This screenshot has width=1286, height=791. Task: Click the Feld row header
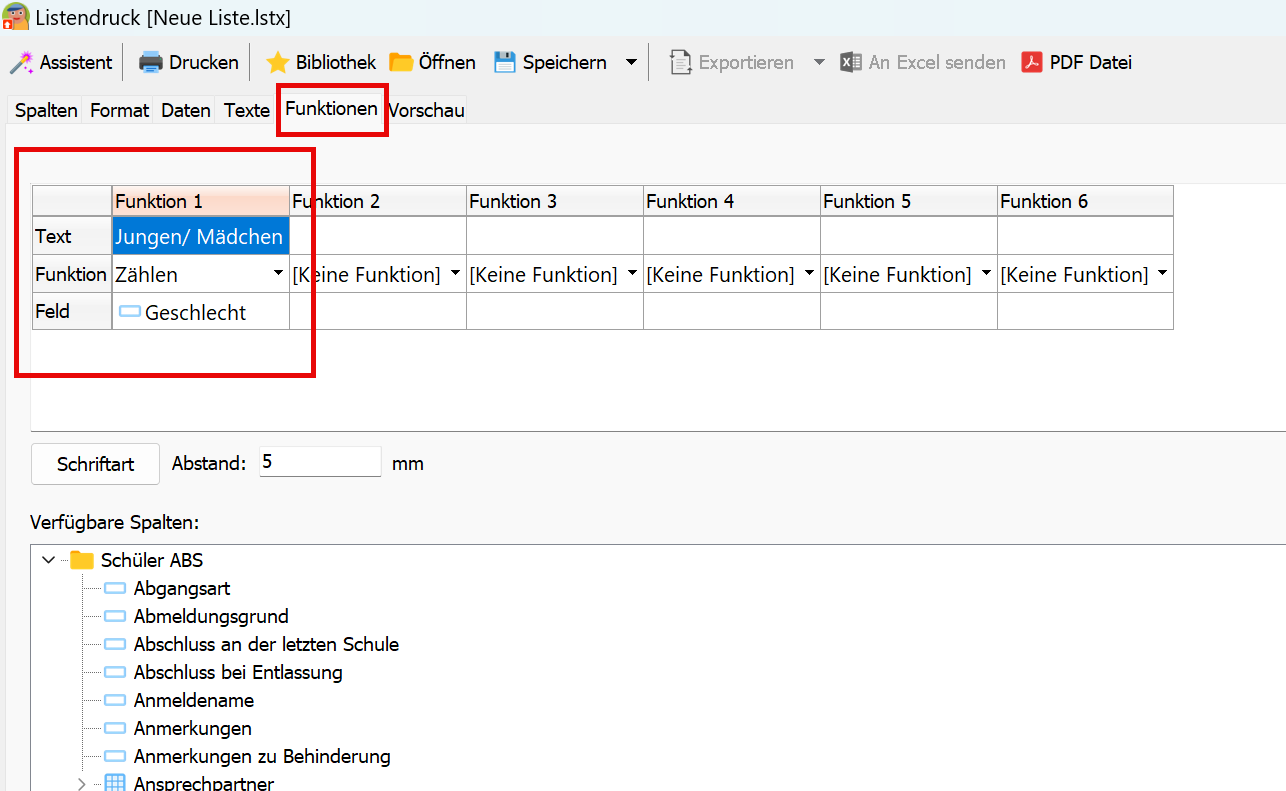(72, 312)
